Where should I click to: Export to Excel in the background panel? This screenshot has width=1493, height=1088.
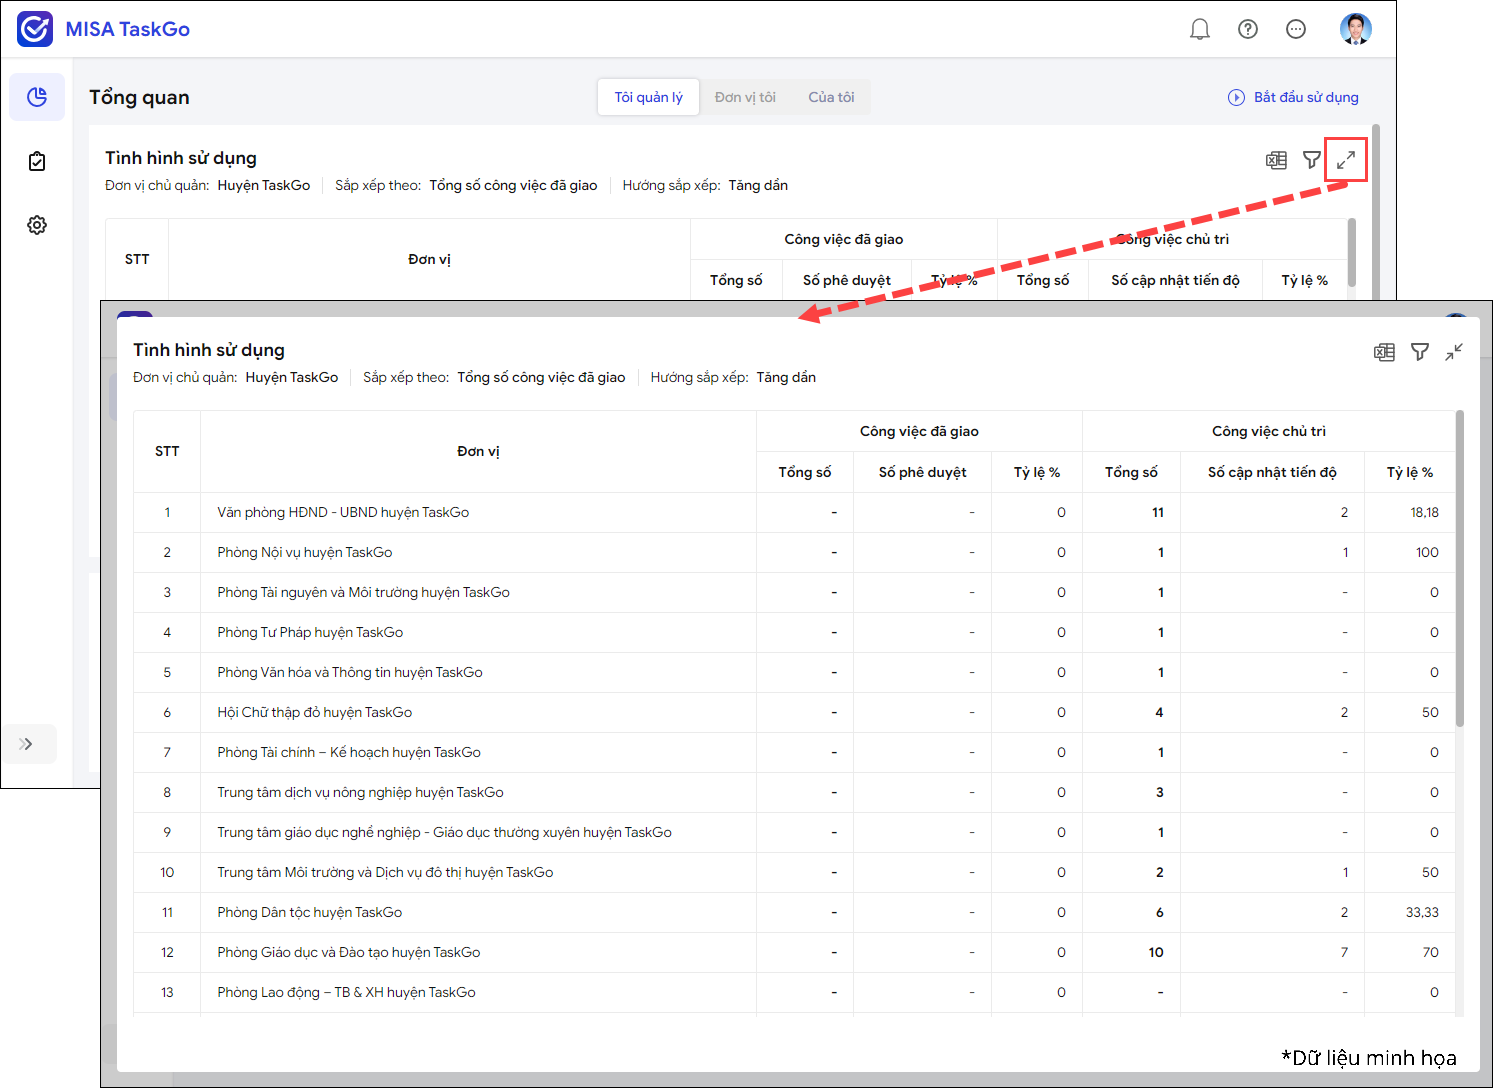pyautogui.click(x=1276, y=160)
